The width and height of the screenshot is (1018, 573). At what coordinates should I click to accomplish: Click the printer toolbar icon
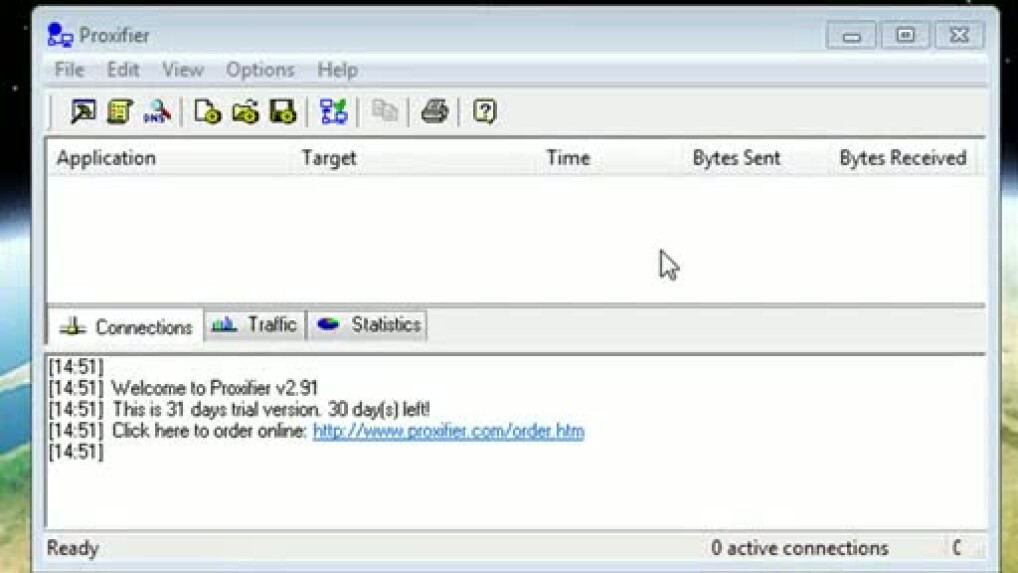pos(434,111)
